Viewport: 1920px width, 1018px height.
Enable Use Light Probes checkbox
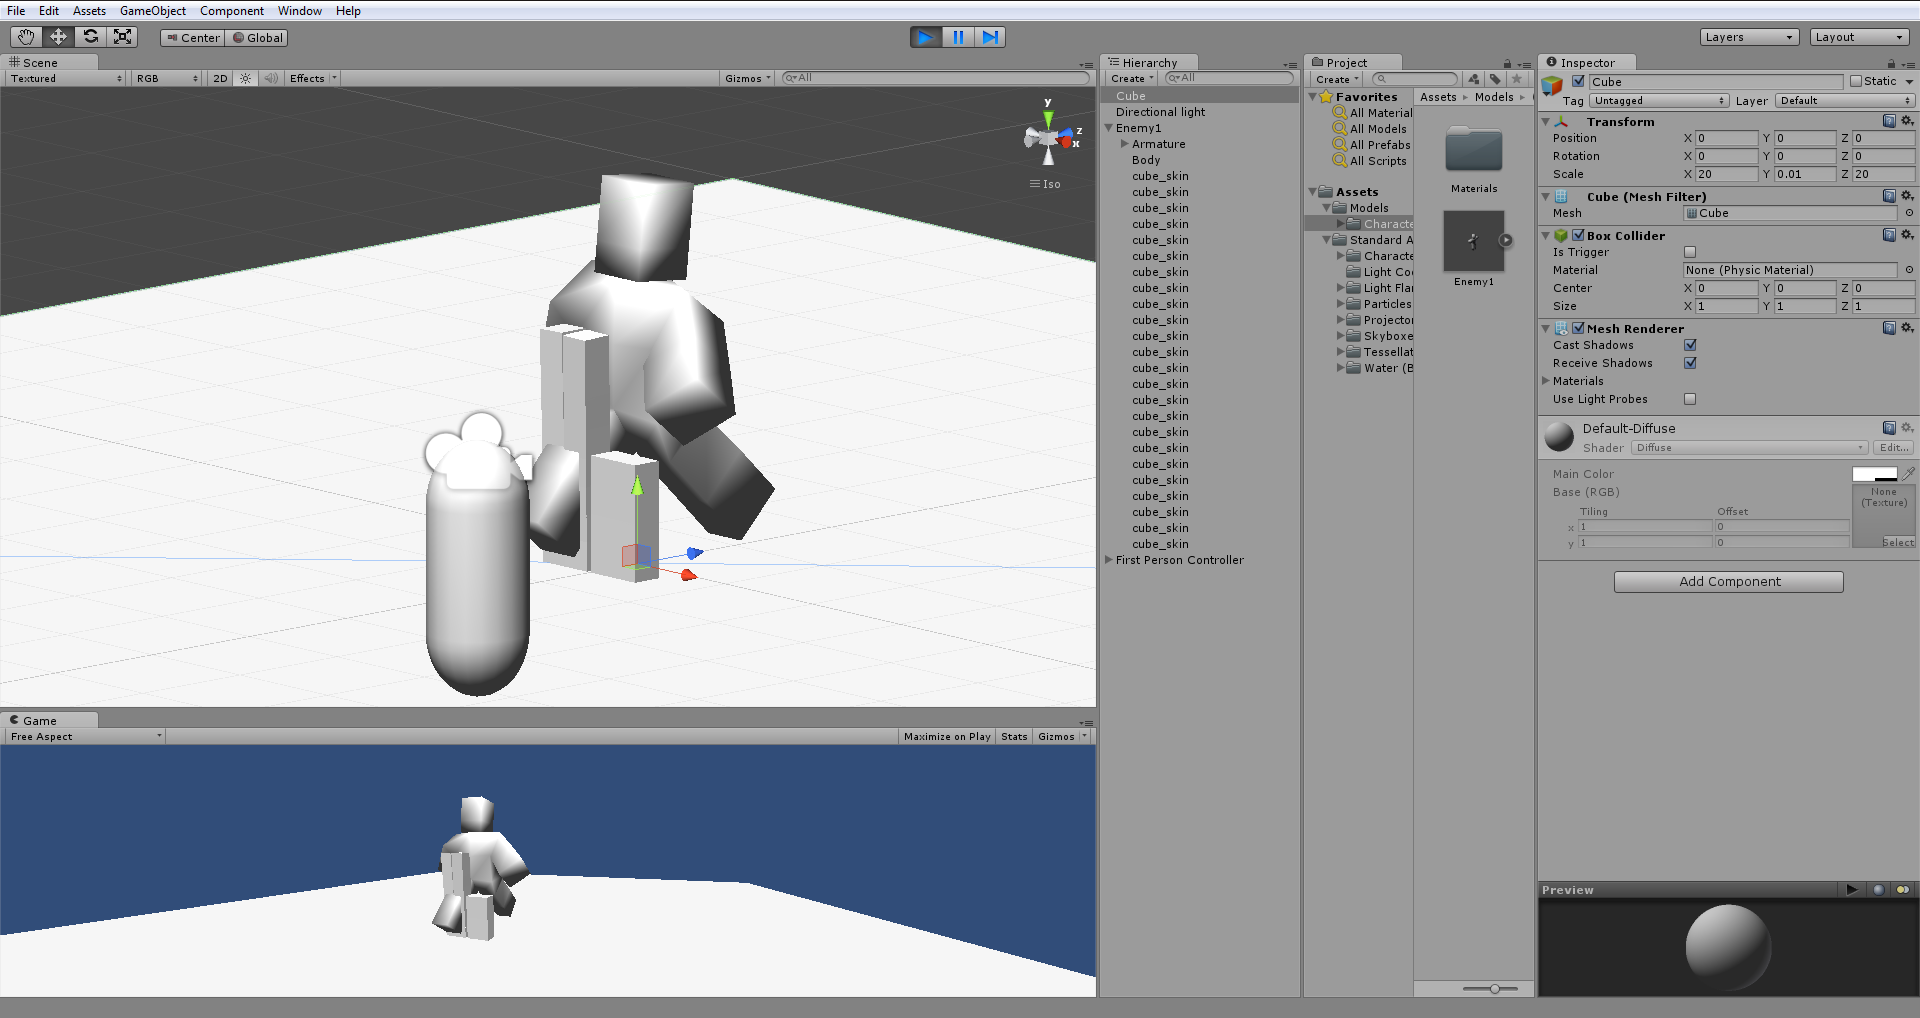coord(1690,399)
